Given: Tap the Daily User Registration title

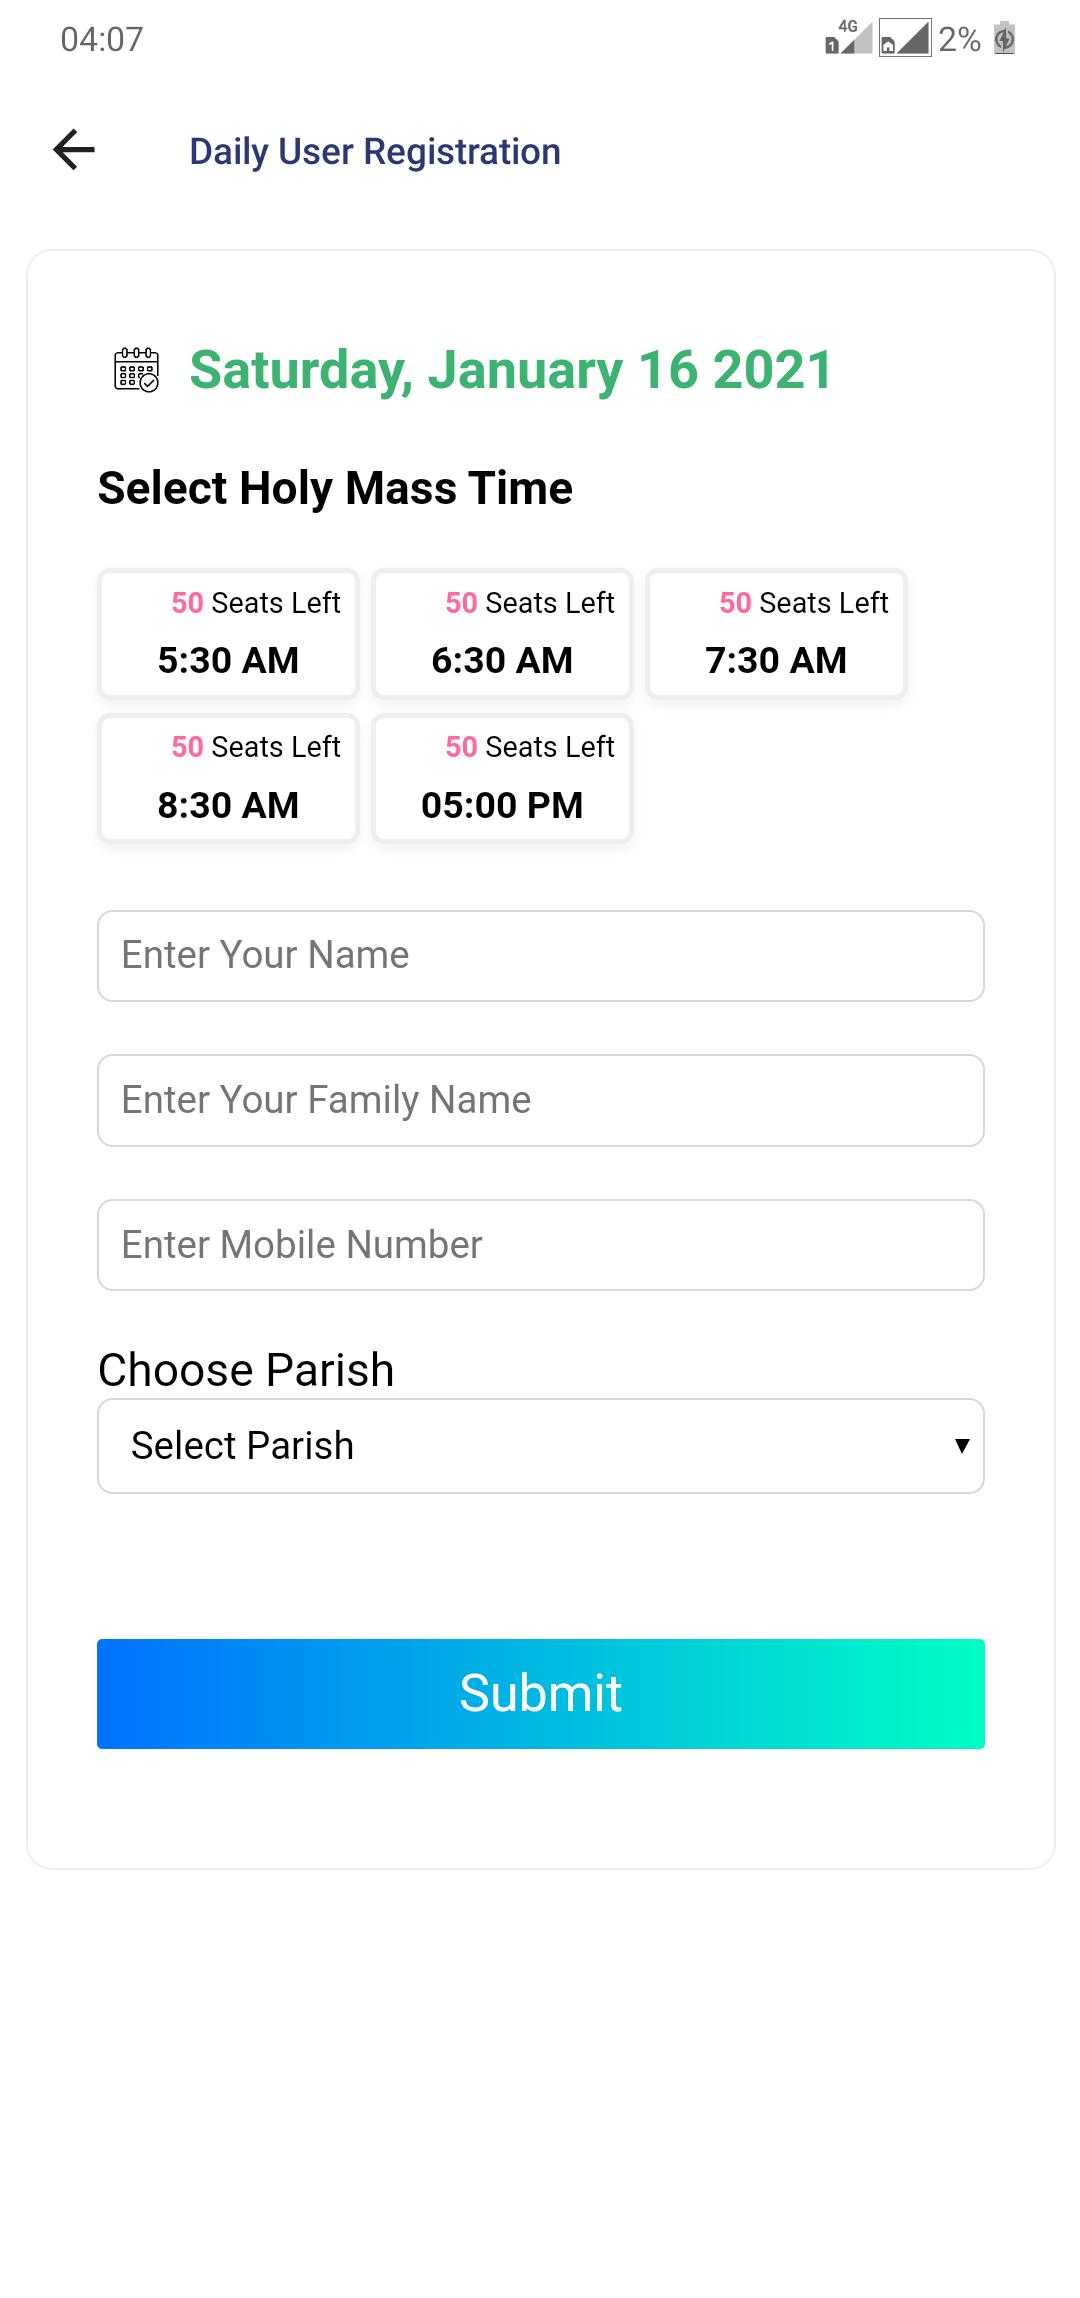Looking at the screenshot, I should point(375,152).
